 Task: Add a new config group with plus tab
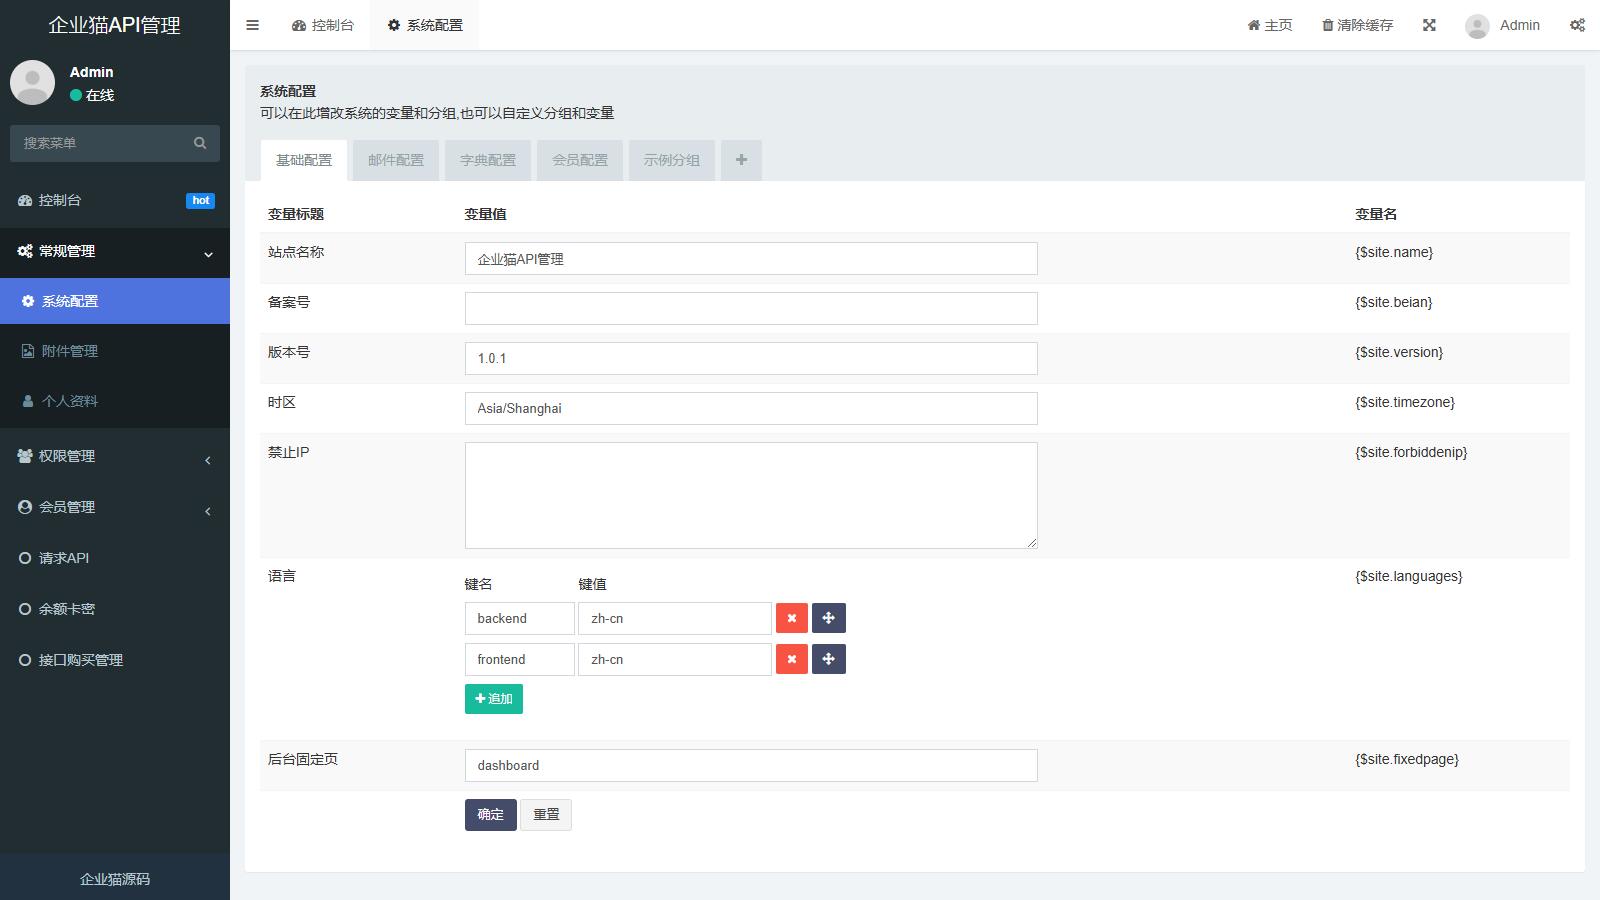coord(741,160)
